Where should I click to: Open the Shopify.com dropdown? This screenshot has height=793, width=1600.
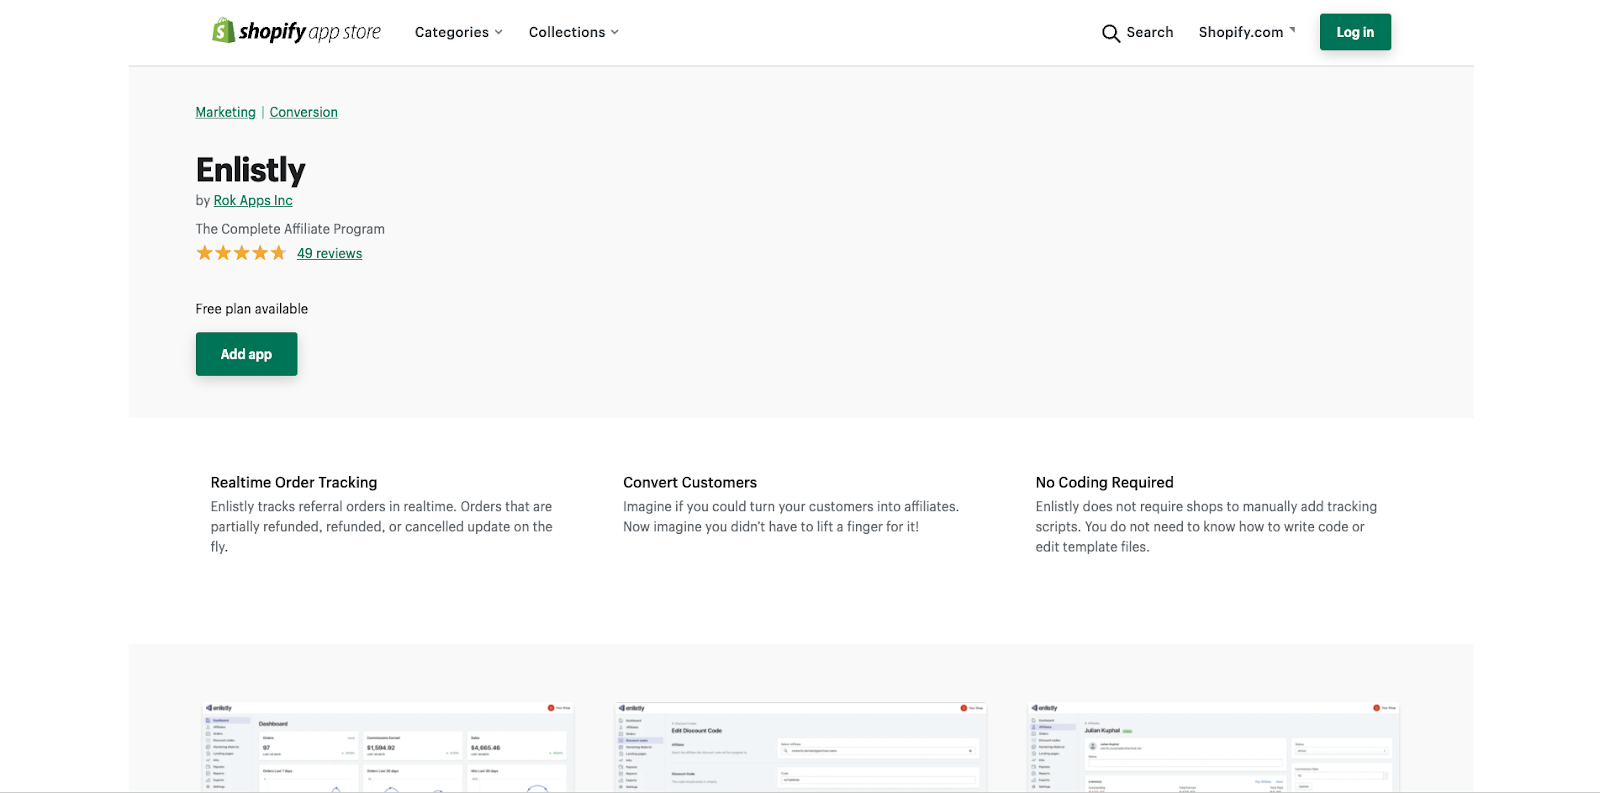[1247, 32]
